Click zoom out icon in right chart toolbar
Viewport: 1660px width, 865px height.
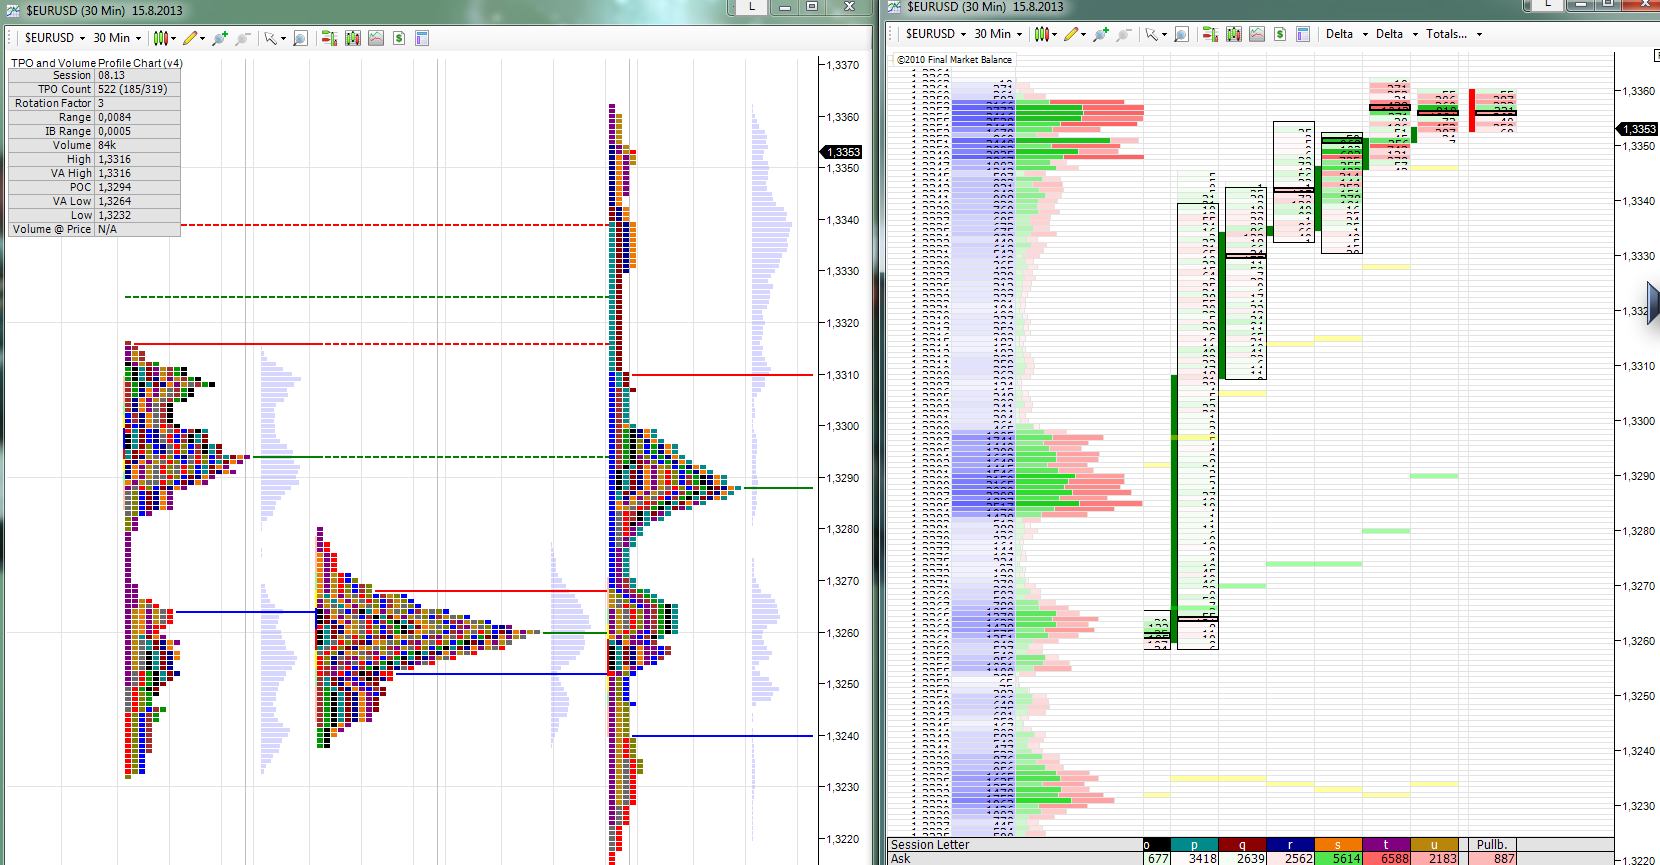point(1124,34)
